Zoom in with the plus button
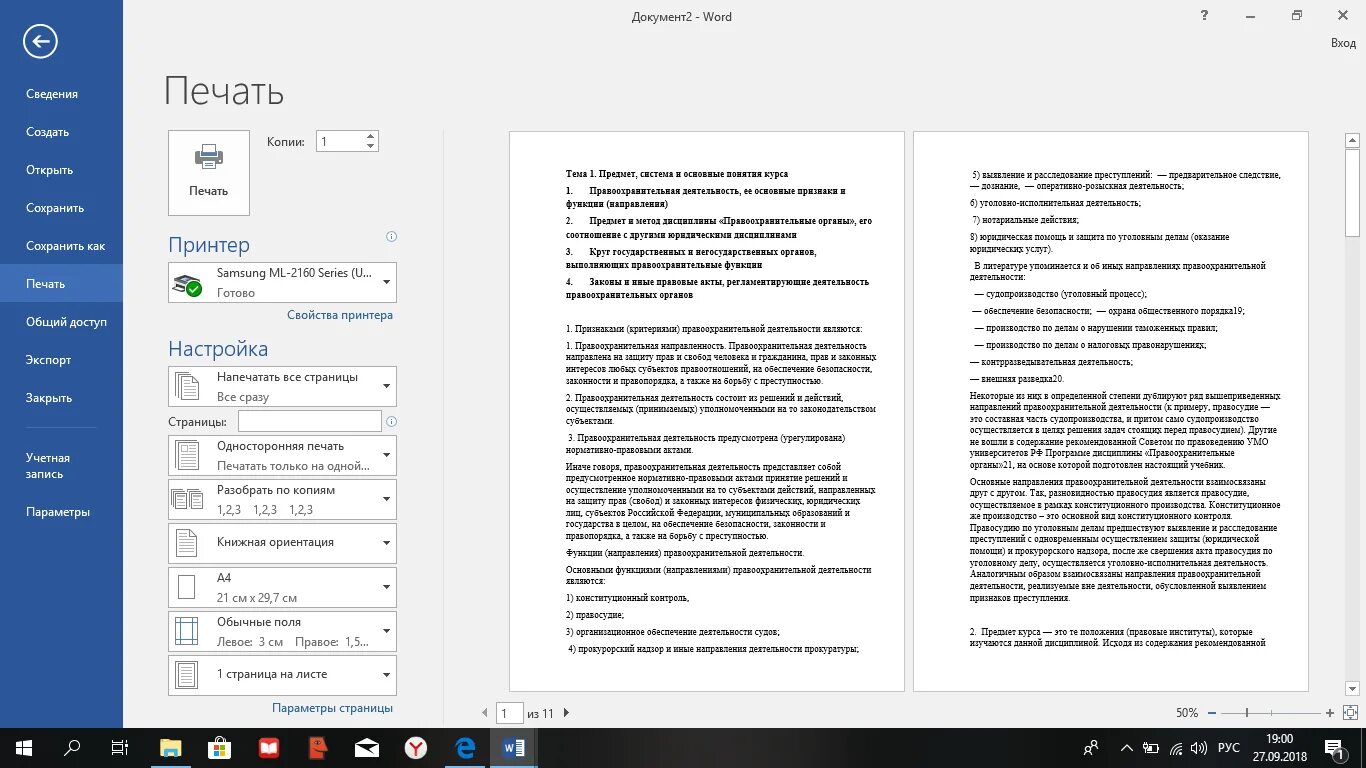 coord(1330,713)
